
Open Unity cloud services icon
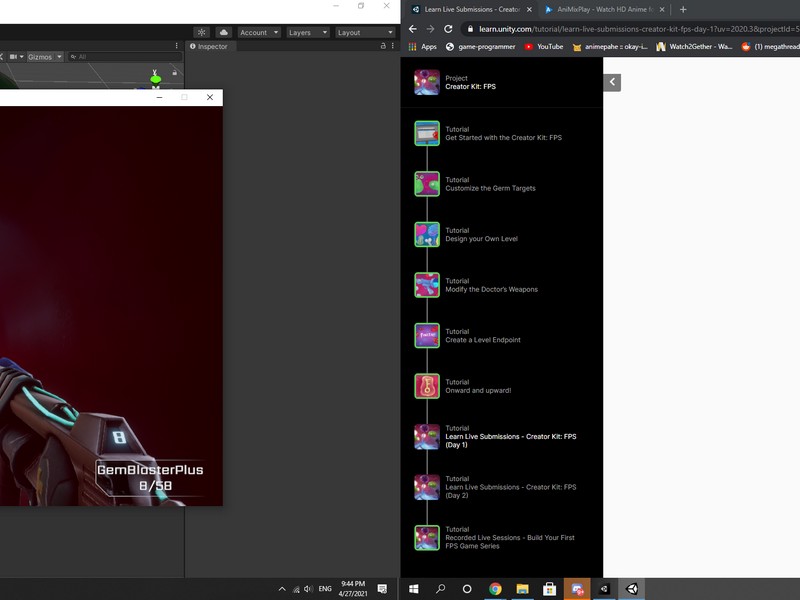pyautogui.click(x=223, y=32)
